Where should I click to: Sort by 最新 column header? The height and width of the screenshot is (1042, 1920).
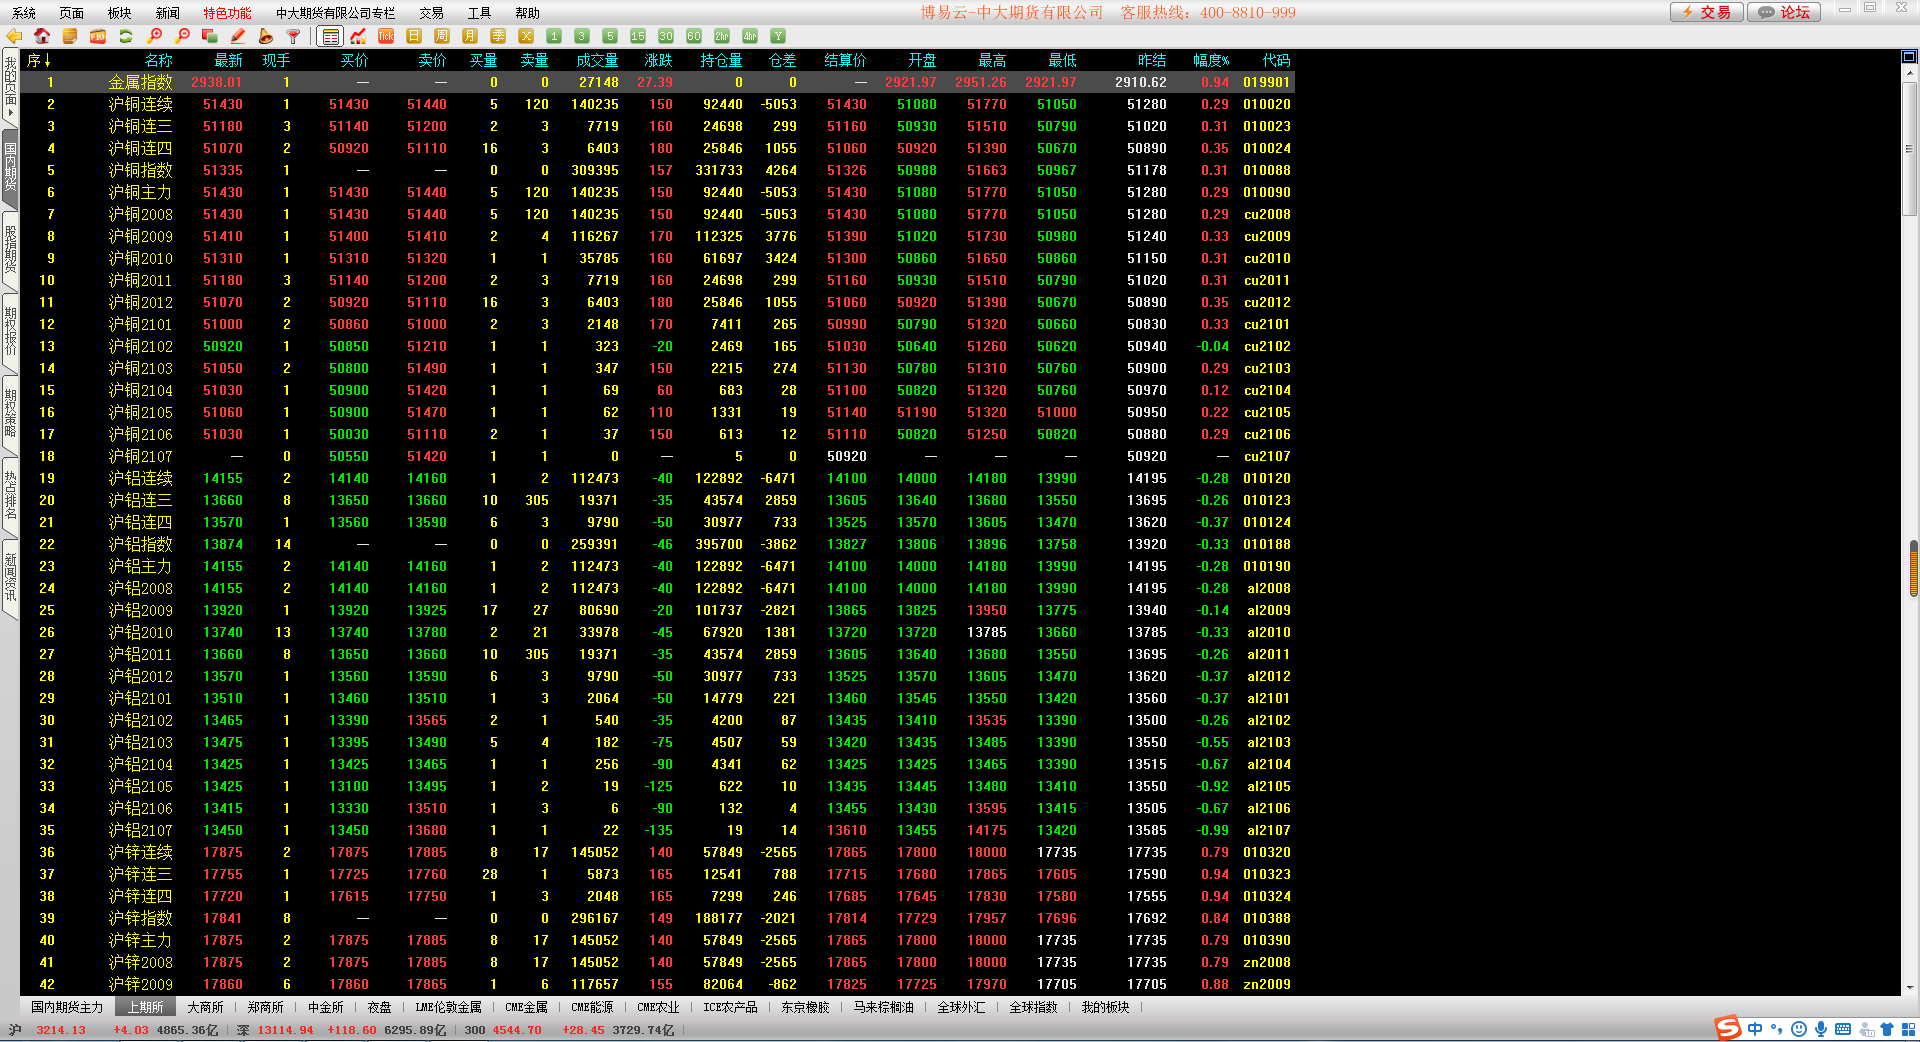[228, 60]
